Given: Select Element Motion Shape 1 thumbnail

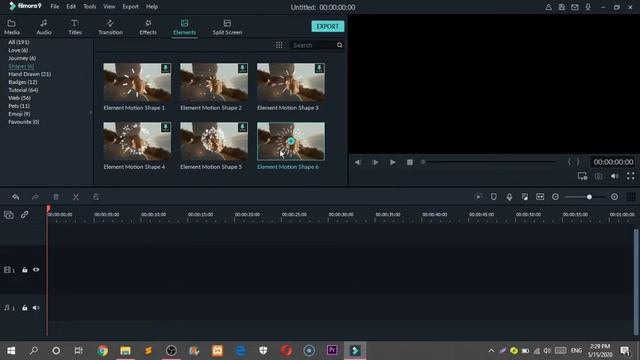Looking at the screenshot, I should click(x=137, y=82).
